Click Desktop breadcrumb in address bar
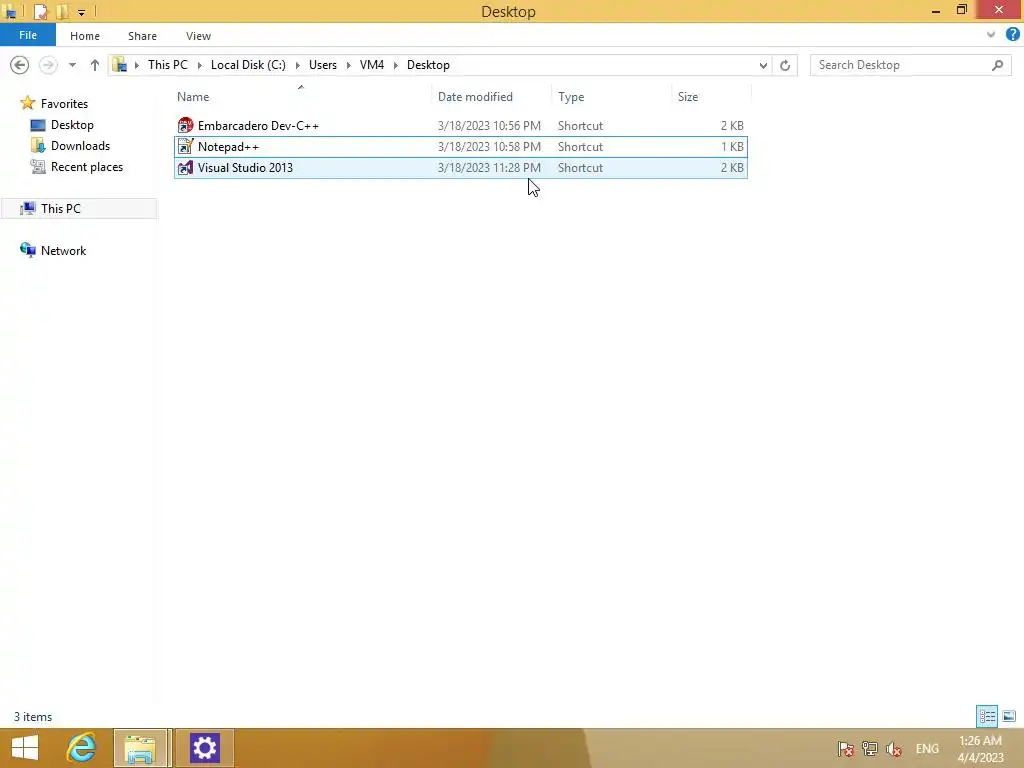 point(428,65)
